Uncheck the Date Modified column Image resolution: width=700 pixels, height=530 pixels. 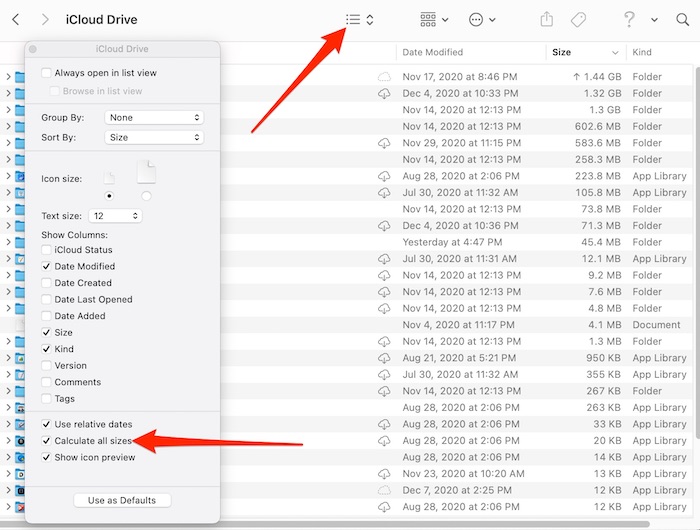46,266
